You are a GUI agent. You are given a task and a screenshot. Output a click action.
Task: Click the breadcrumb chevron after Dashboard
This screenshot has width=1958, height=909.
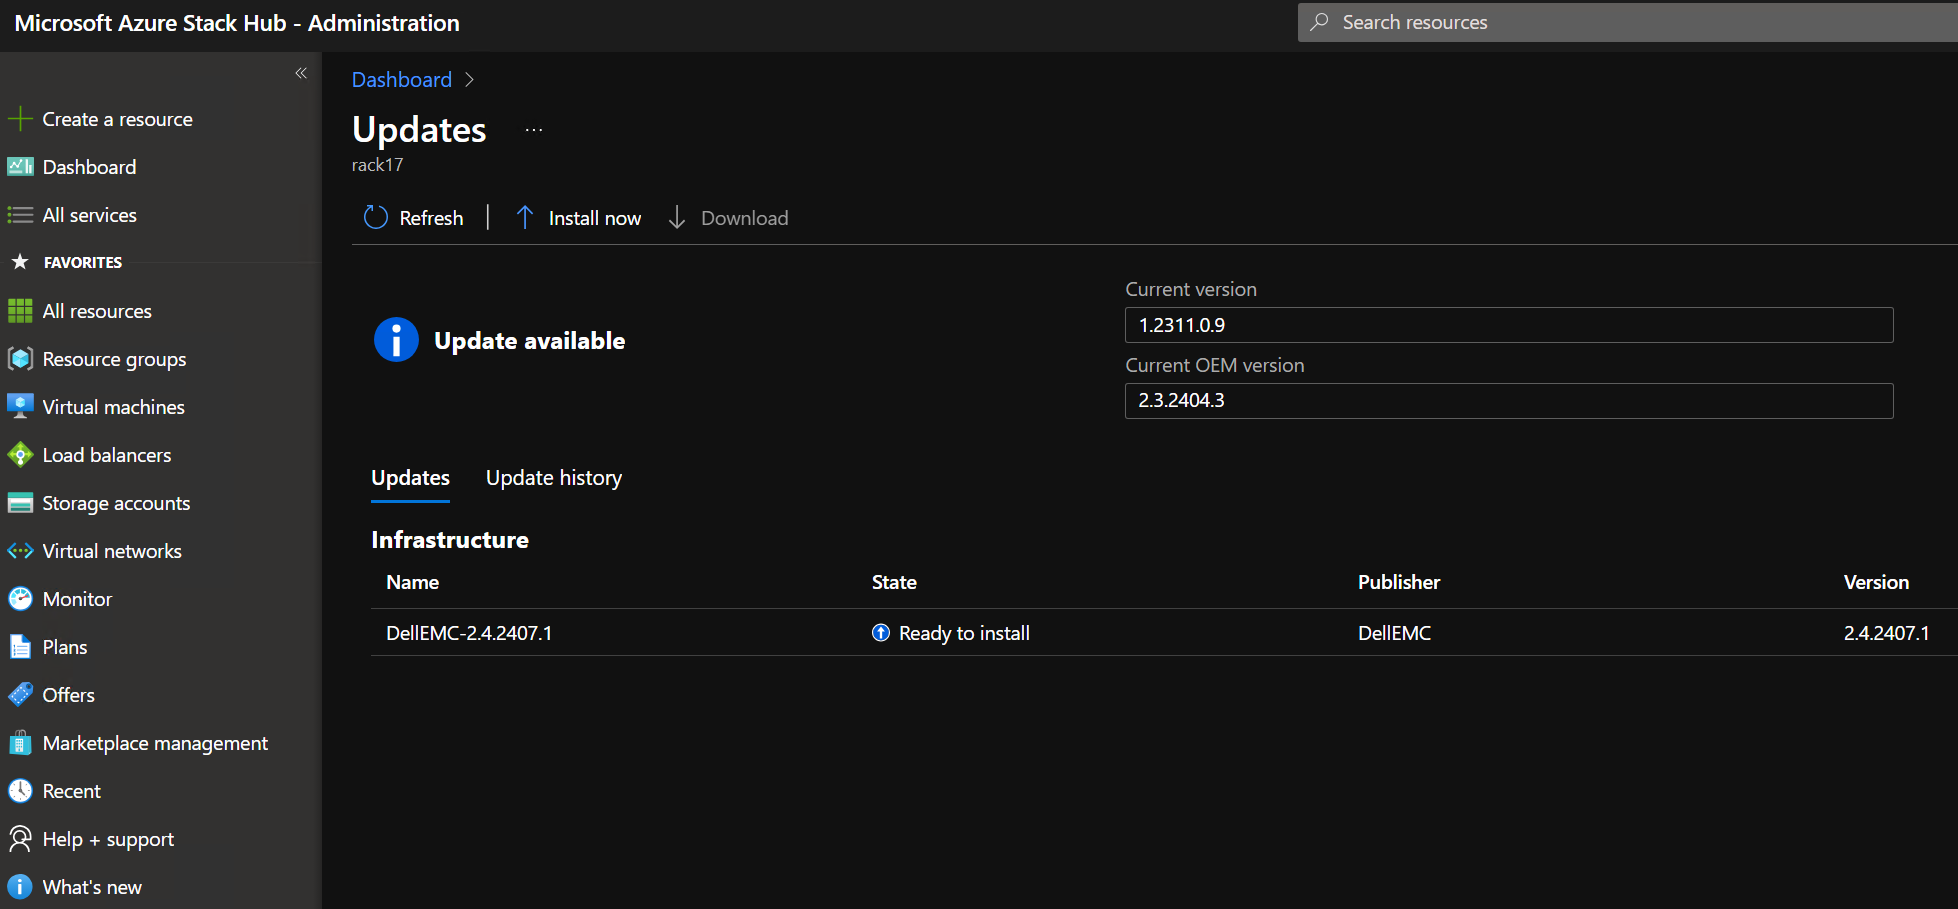click(470, 80)
